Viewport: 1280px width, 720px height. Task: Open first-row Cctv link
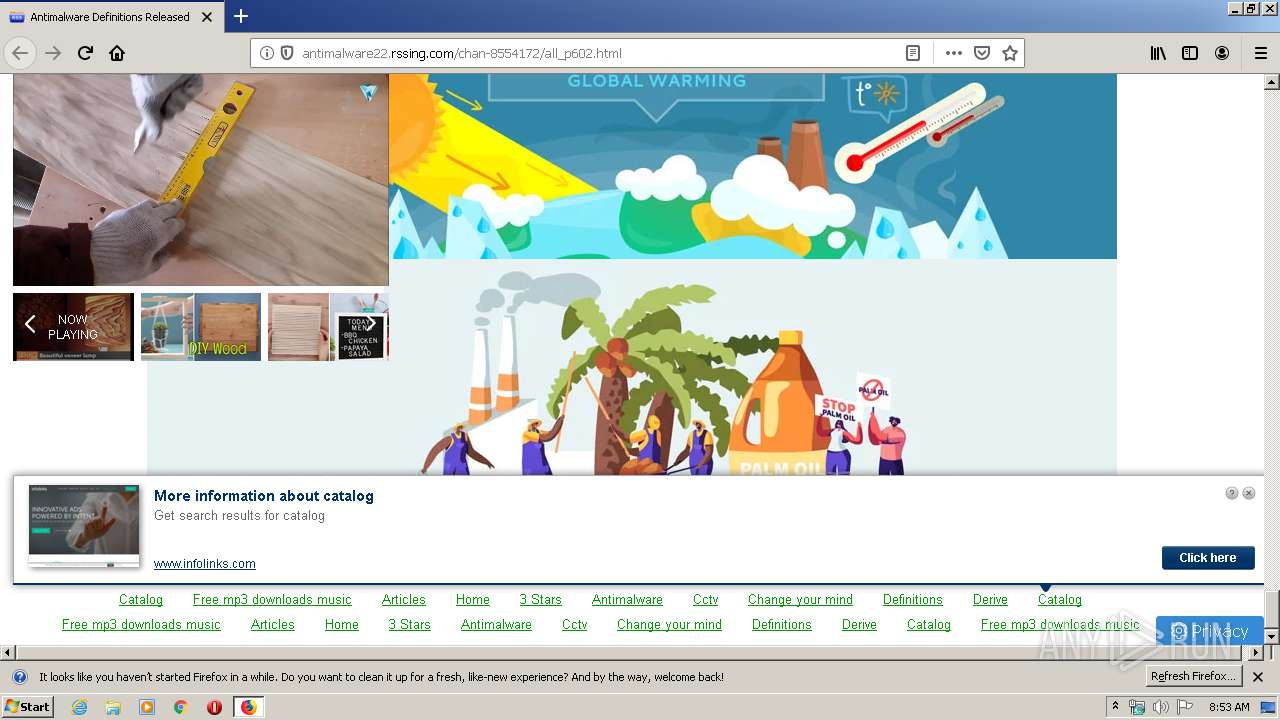(x=705, y=600)
